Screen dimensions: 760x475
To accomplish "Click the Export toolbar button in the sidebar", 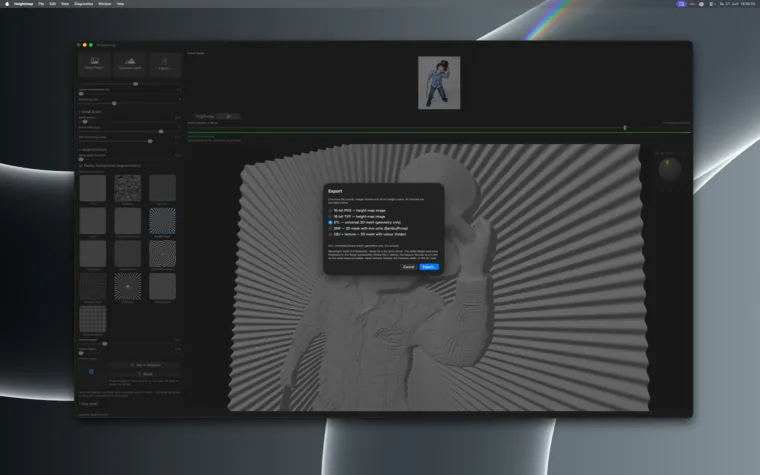I will (x=165, y=64).
